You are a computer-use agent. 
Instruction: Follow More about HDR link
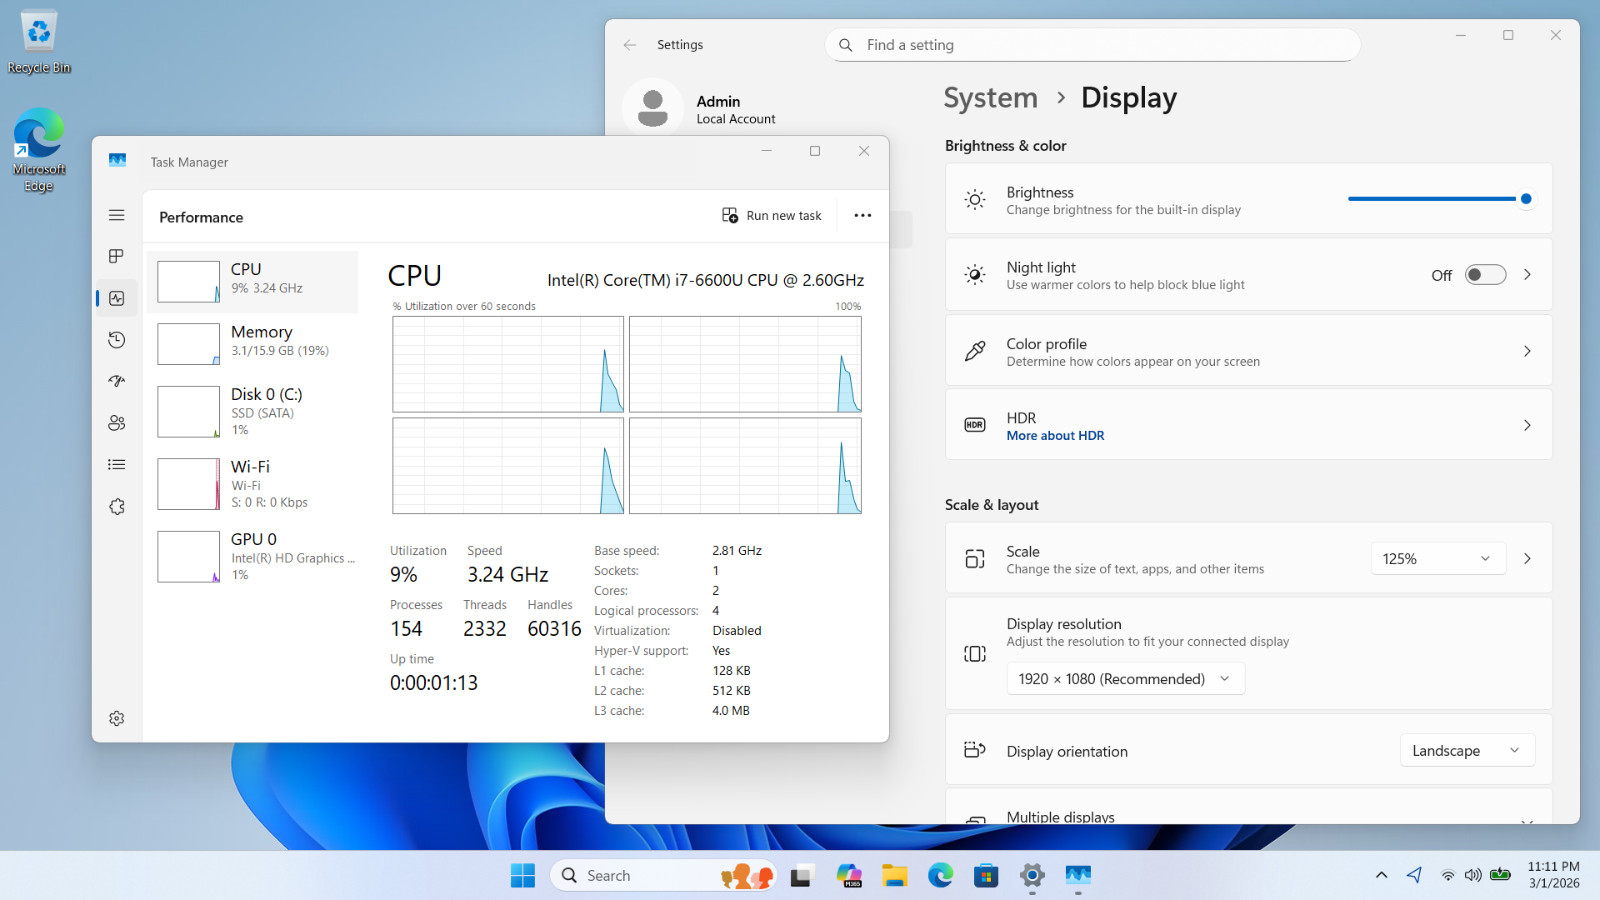[x=1055, y=436]
